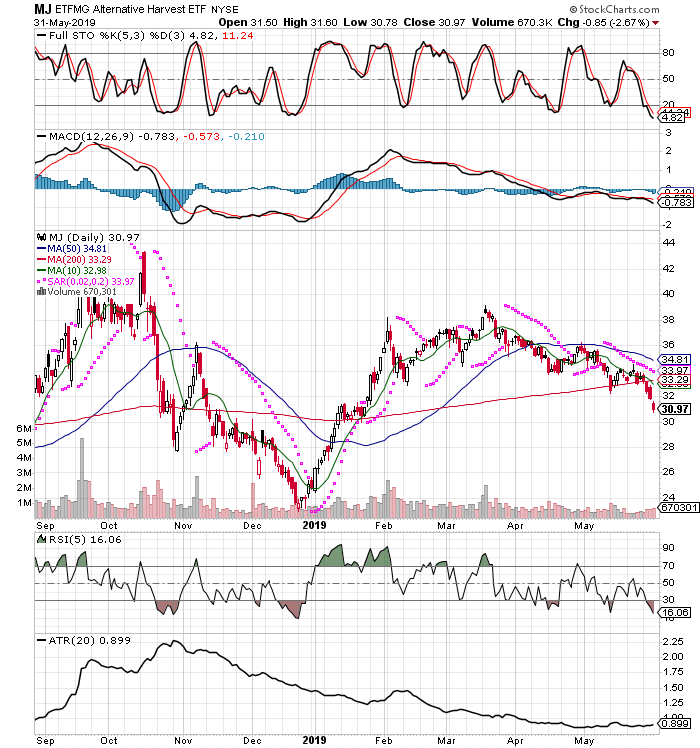Click the candlestick icon beside MJ (Daily)
This screenshot has height=748, width=700.
point(42,237)
